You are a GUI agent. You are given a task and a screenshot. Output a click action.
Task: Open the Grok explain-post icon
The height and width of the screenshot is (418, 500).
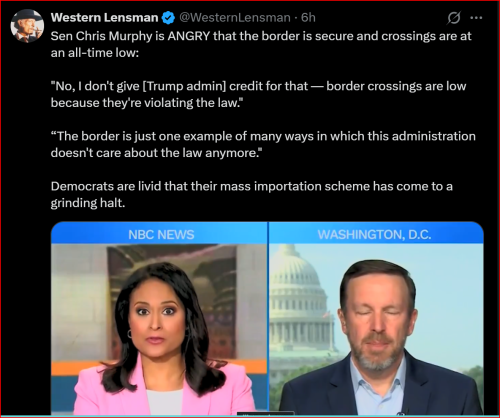(454, 18)
